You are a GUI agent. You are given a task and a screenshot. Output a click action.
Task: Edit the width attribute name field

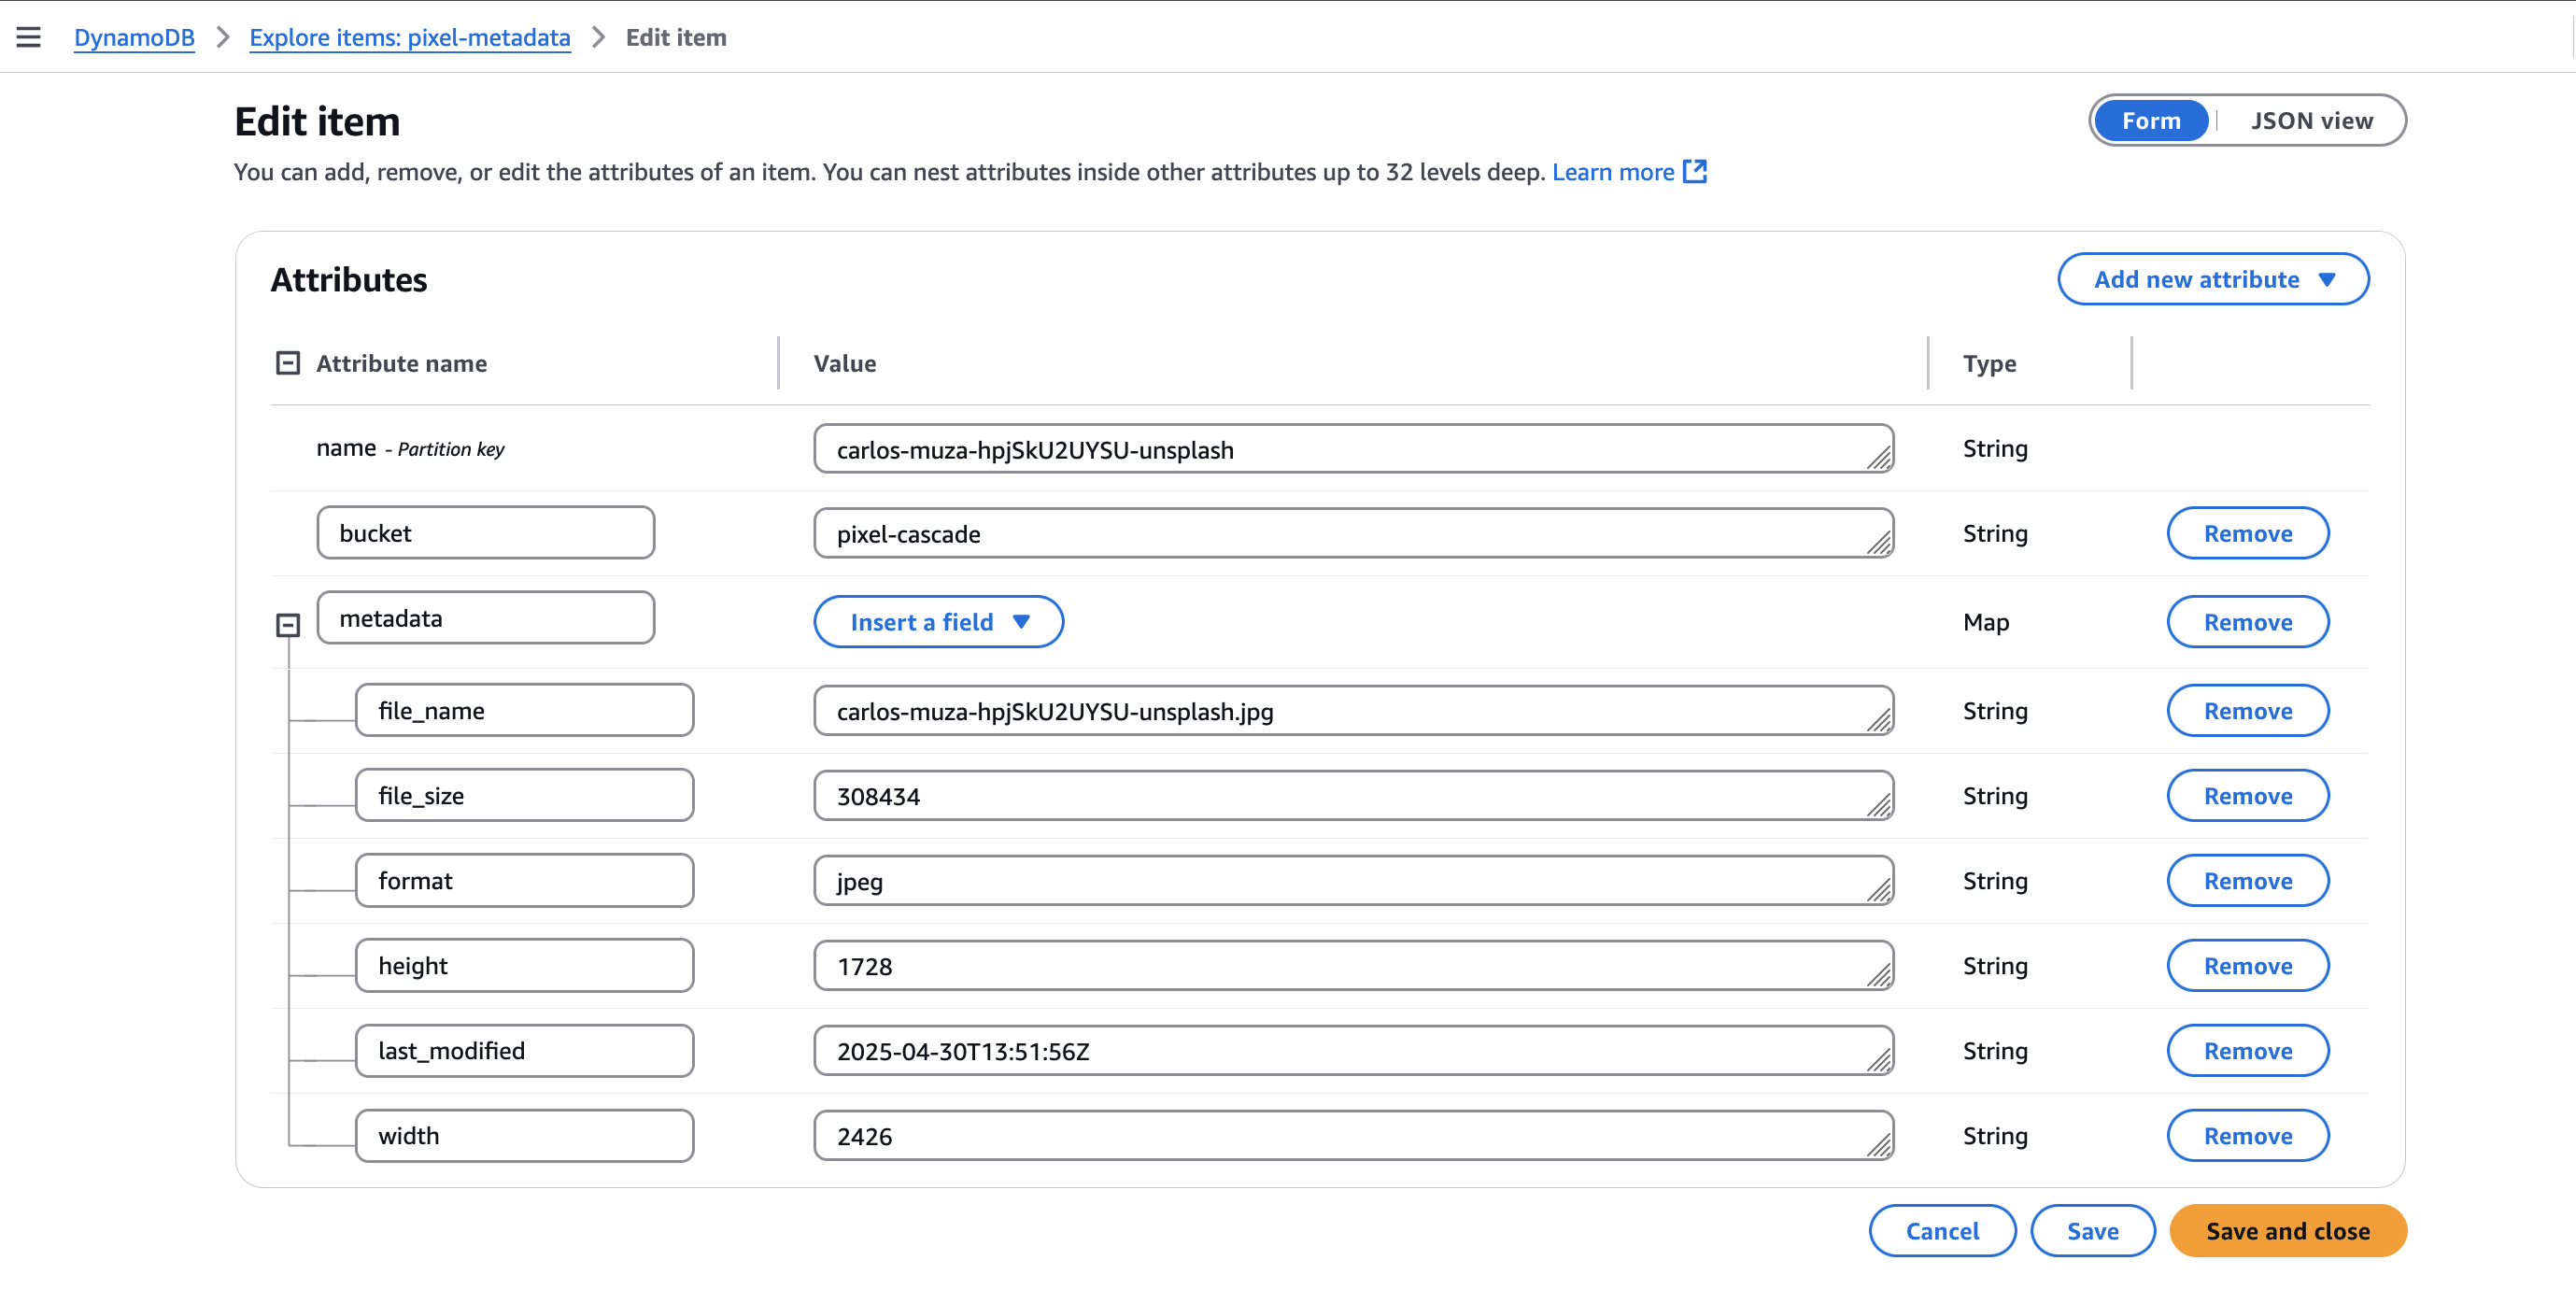[524, 1136]
